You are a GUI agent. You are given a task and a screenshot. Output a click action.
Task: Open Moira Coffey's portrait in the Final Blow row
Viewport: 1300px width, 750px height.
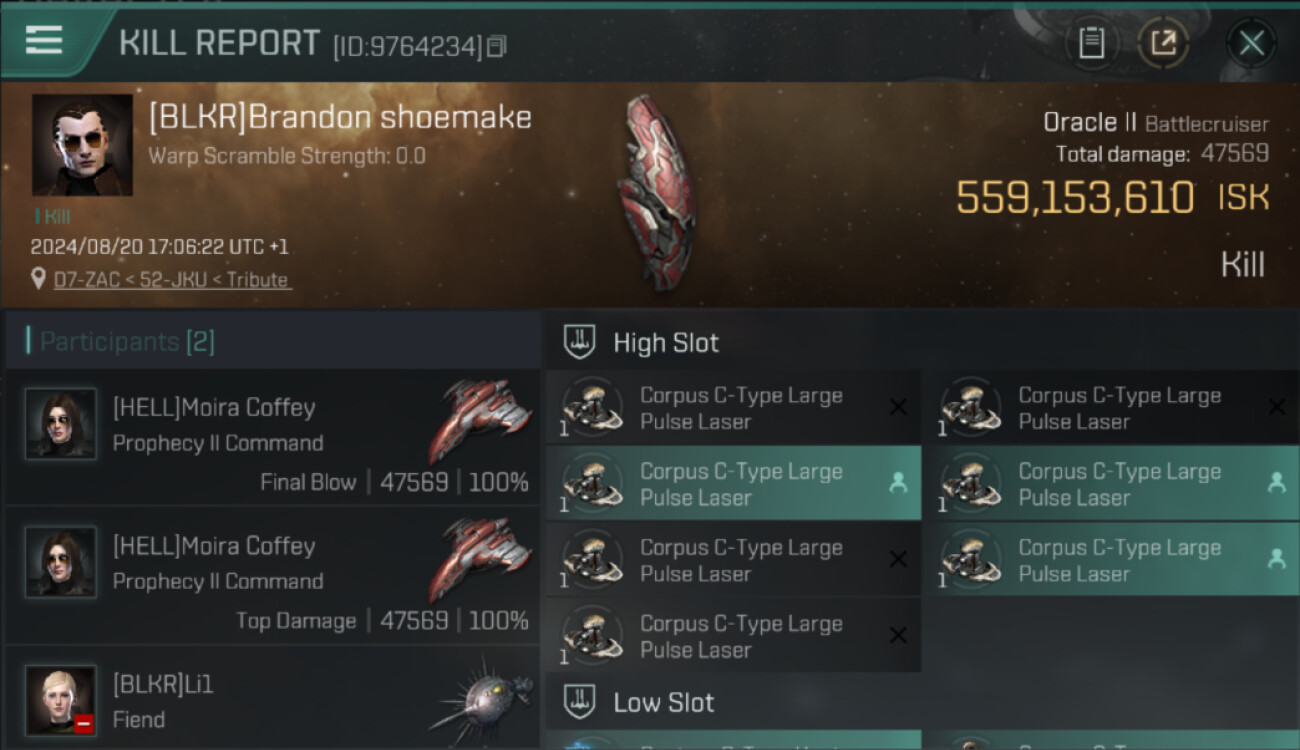pyautogui.click(x=61, y=424)
